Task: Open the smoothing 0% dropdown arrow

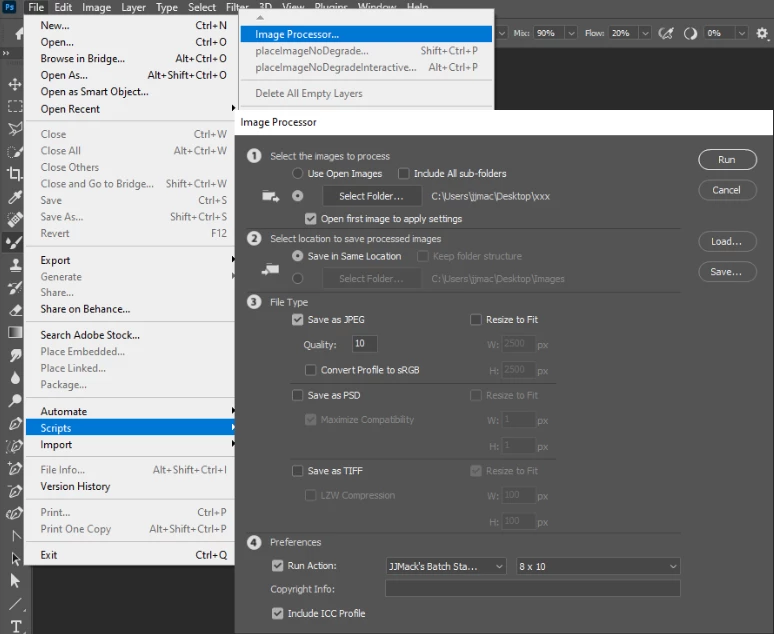Action: [741, 33]
